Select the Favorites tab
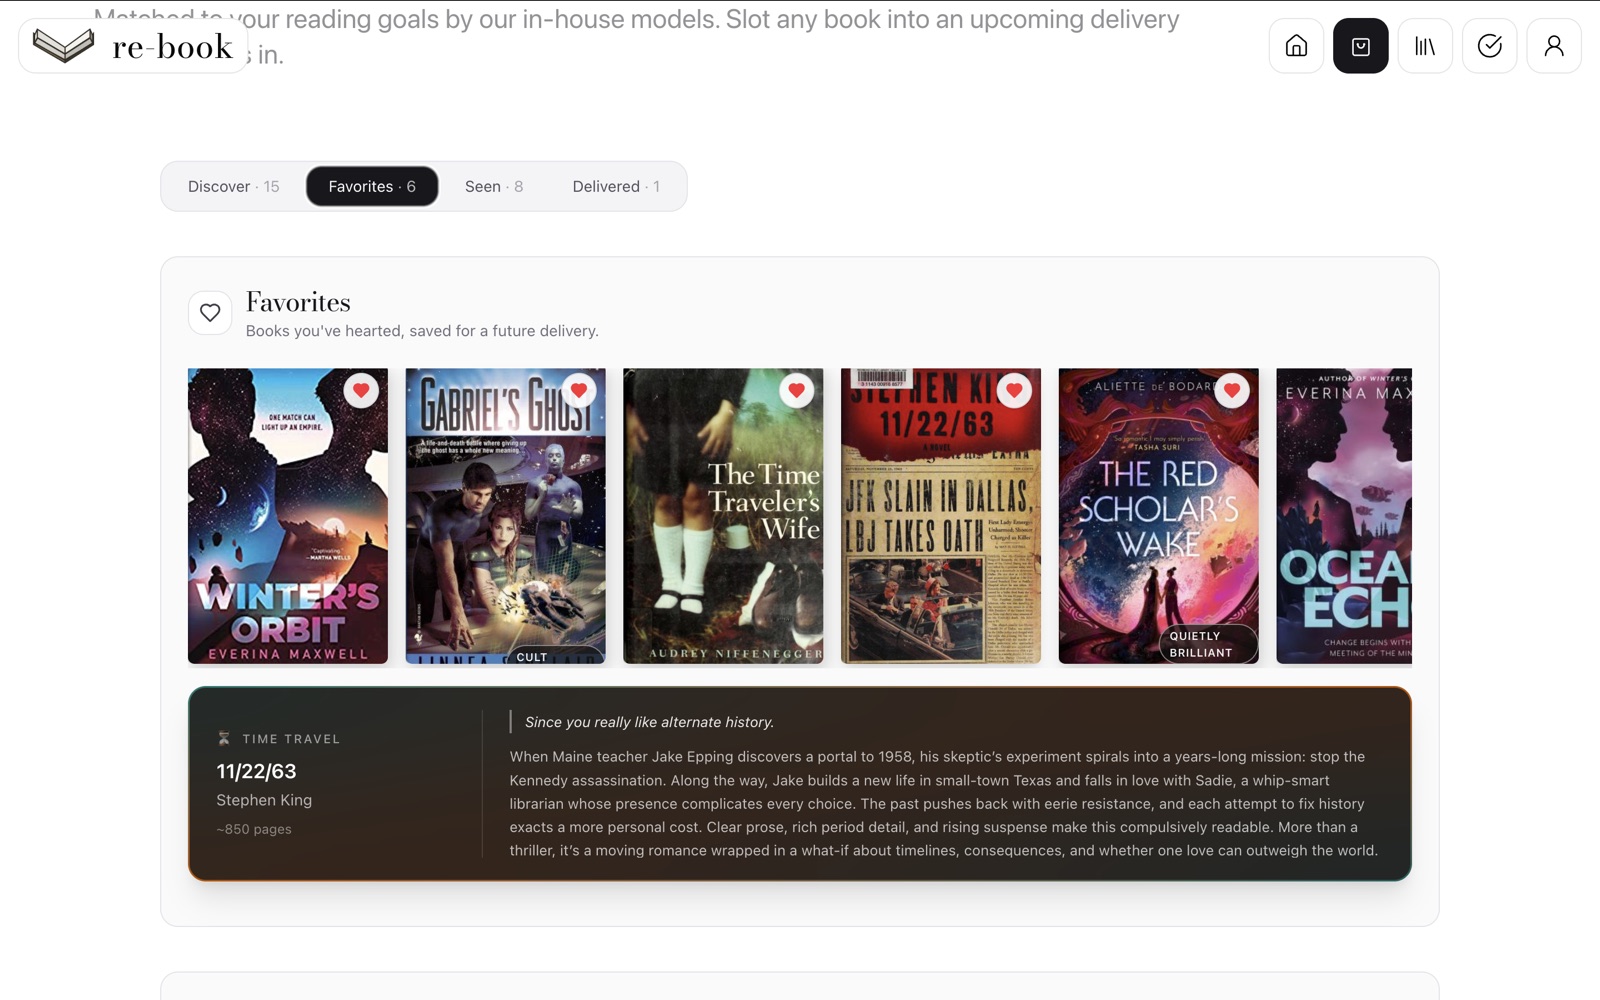 click(x=372, y=186)
